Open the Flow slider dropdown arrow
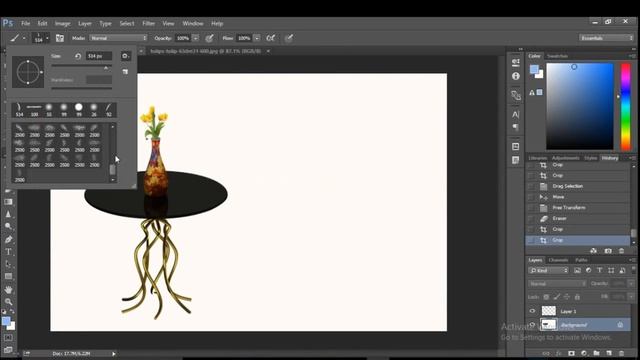 pos(257,38)
